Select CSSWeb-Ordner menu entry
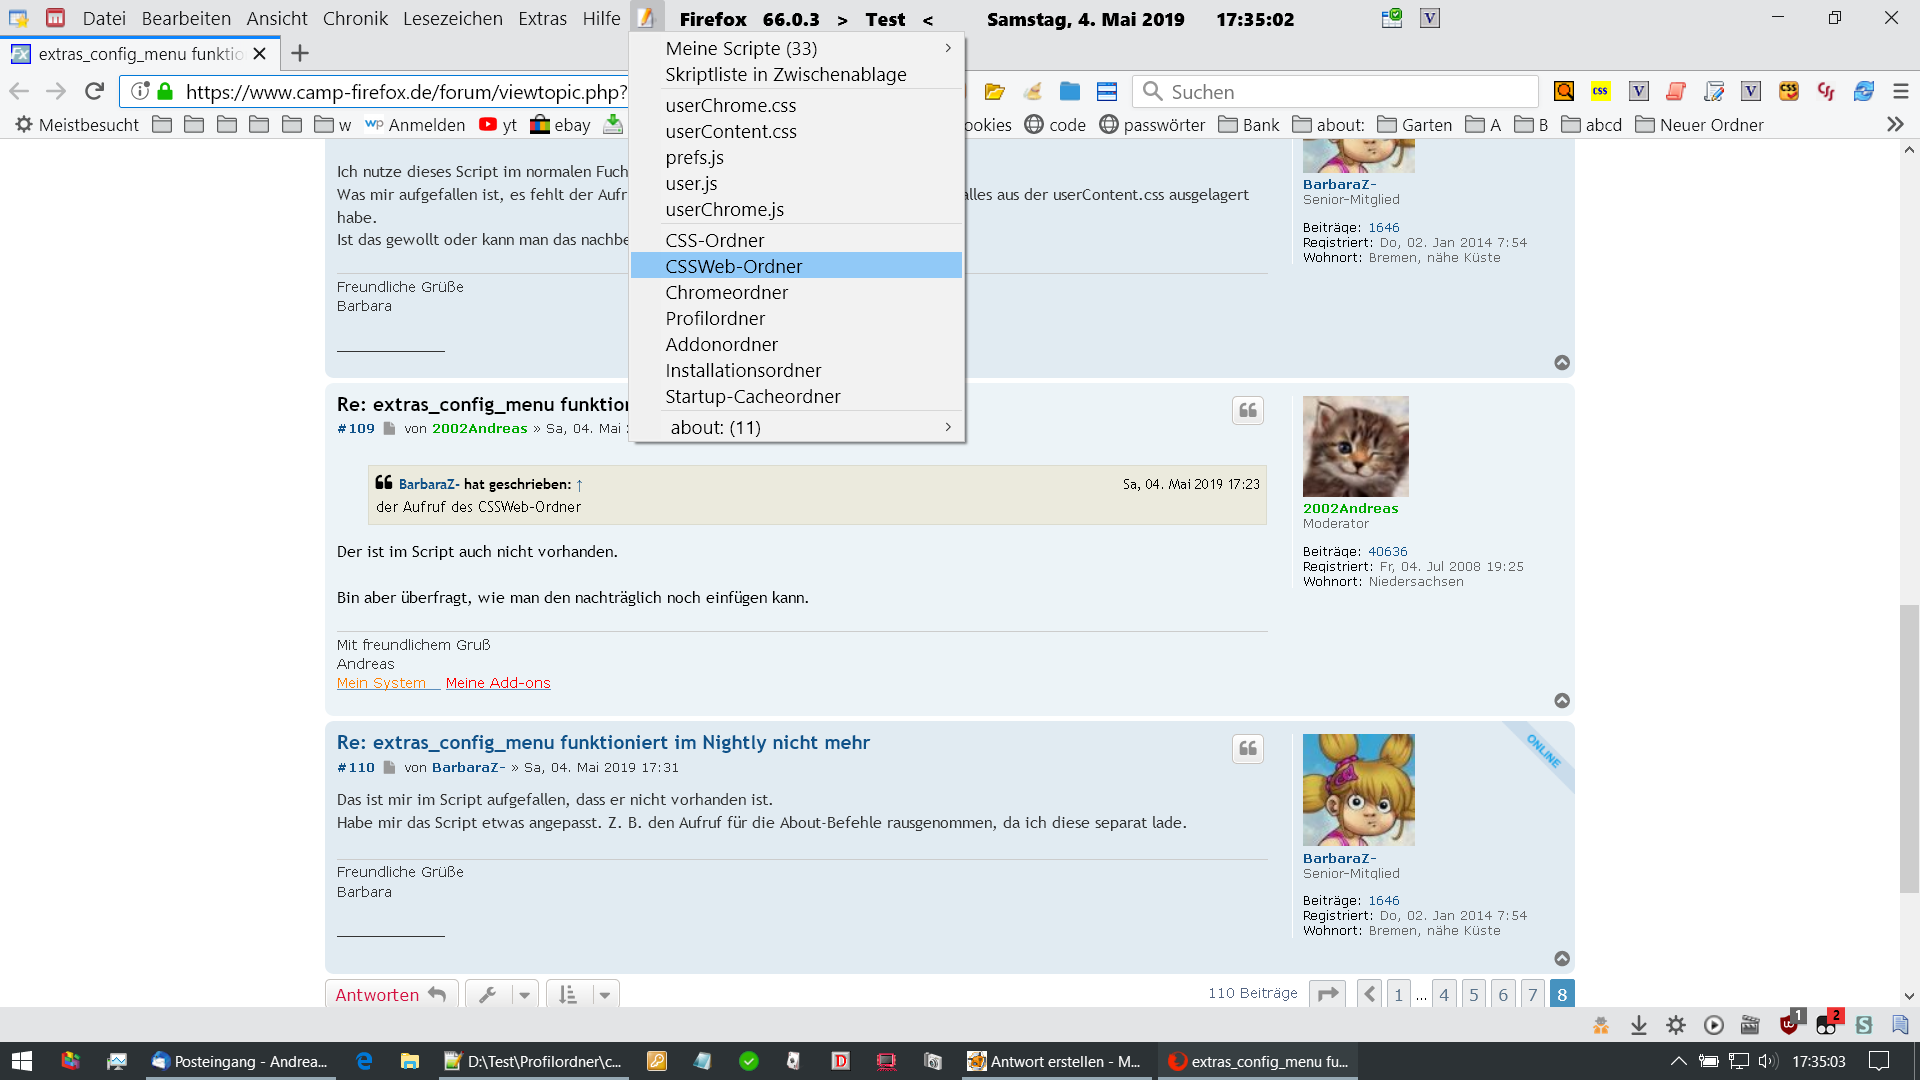Image resolution: width=1920 pixels, height=1080 pixels. tap(734, 266)
